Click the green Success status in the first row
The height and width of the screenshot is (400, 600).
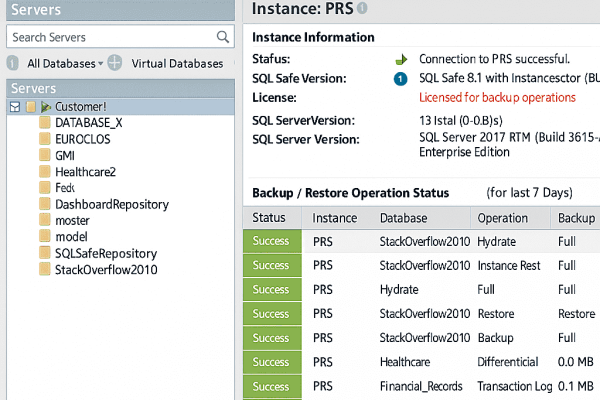(x=270, y=241)
